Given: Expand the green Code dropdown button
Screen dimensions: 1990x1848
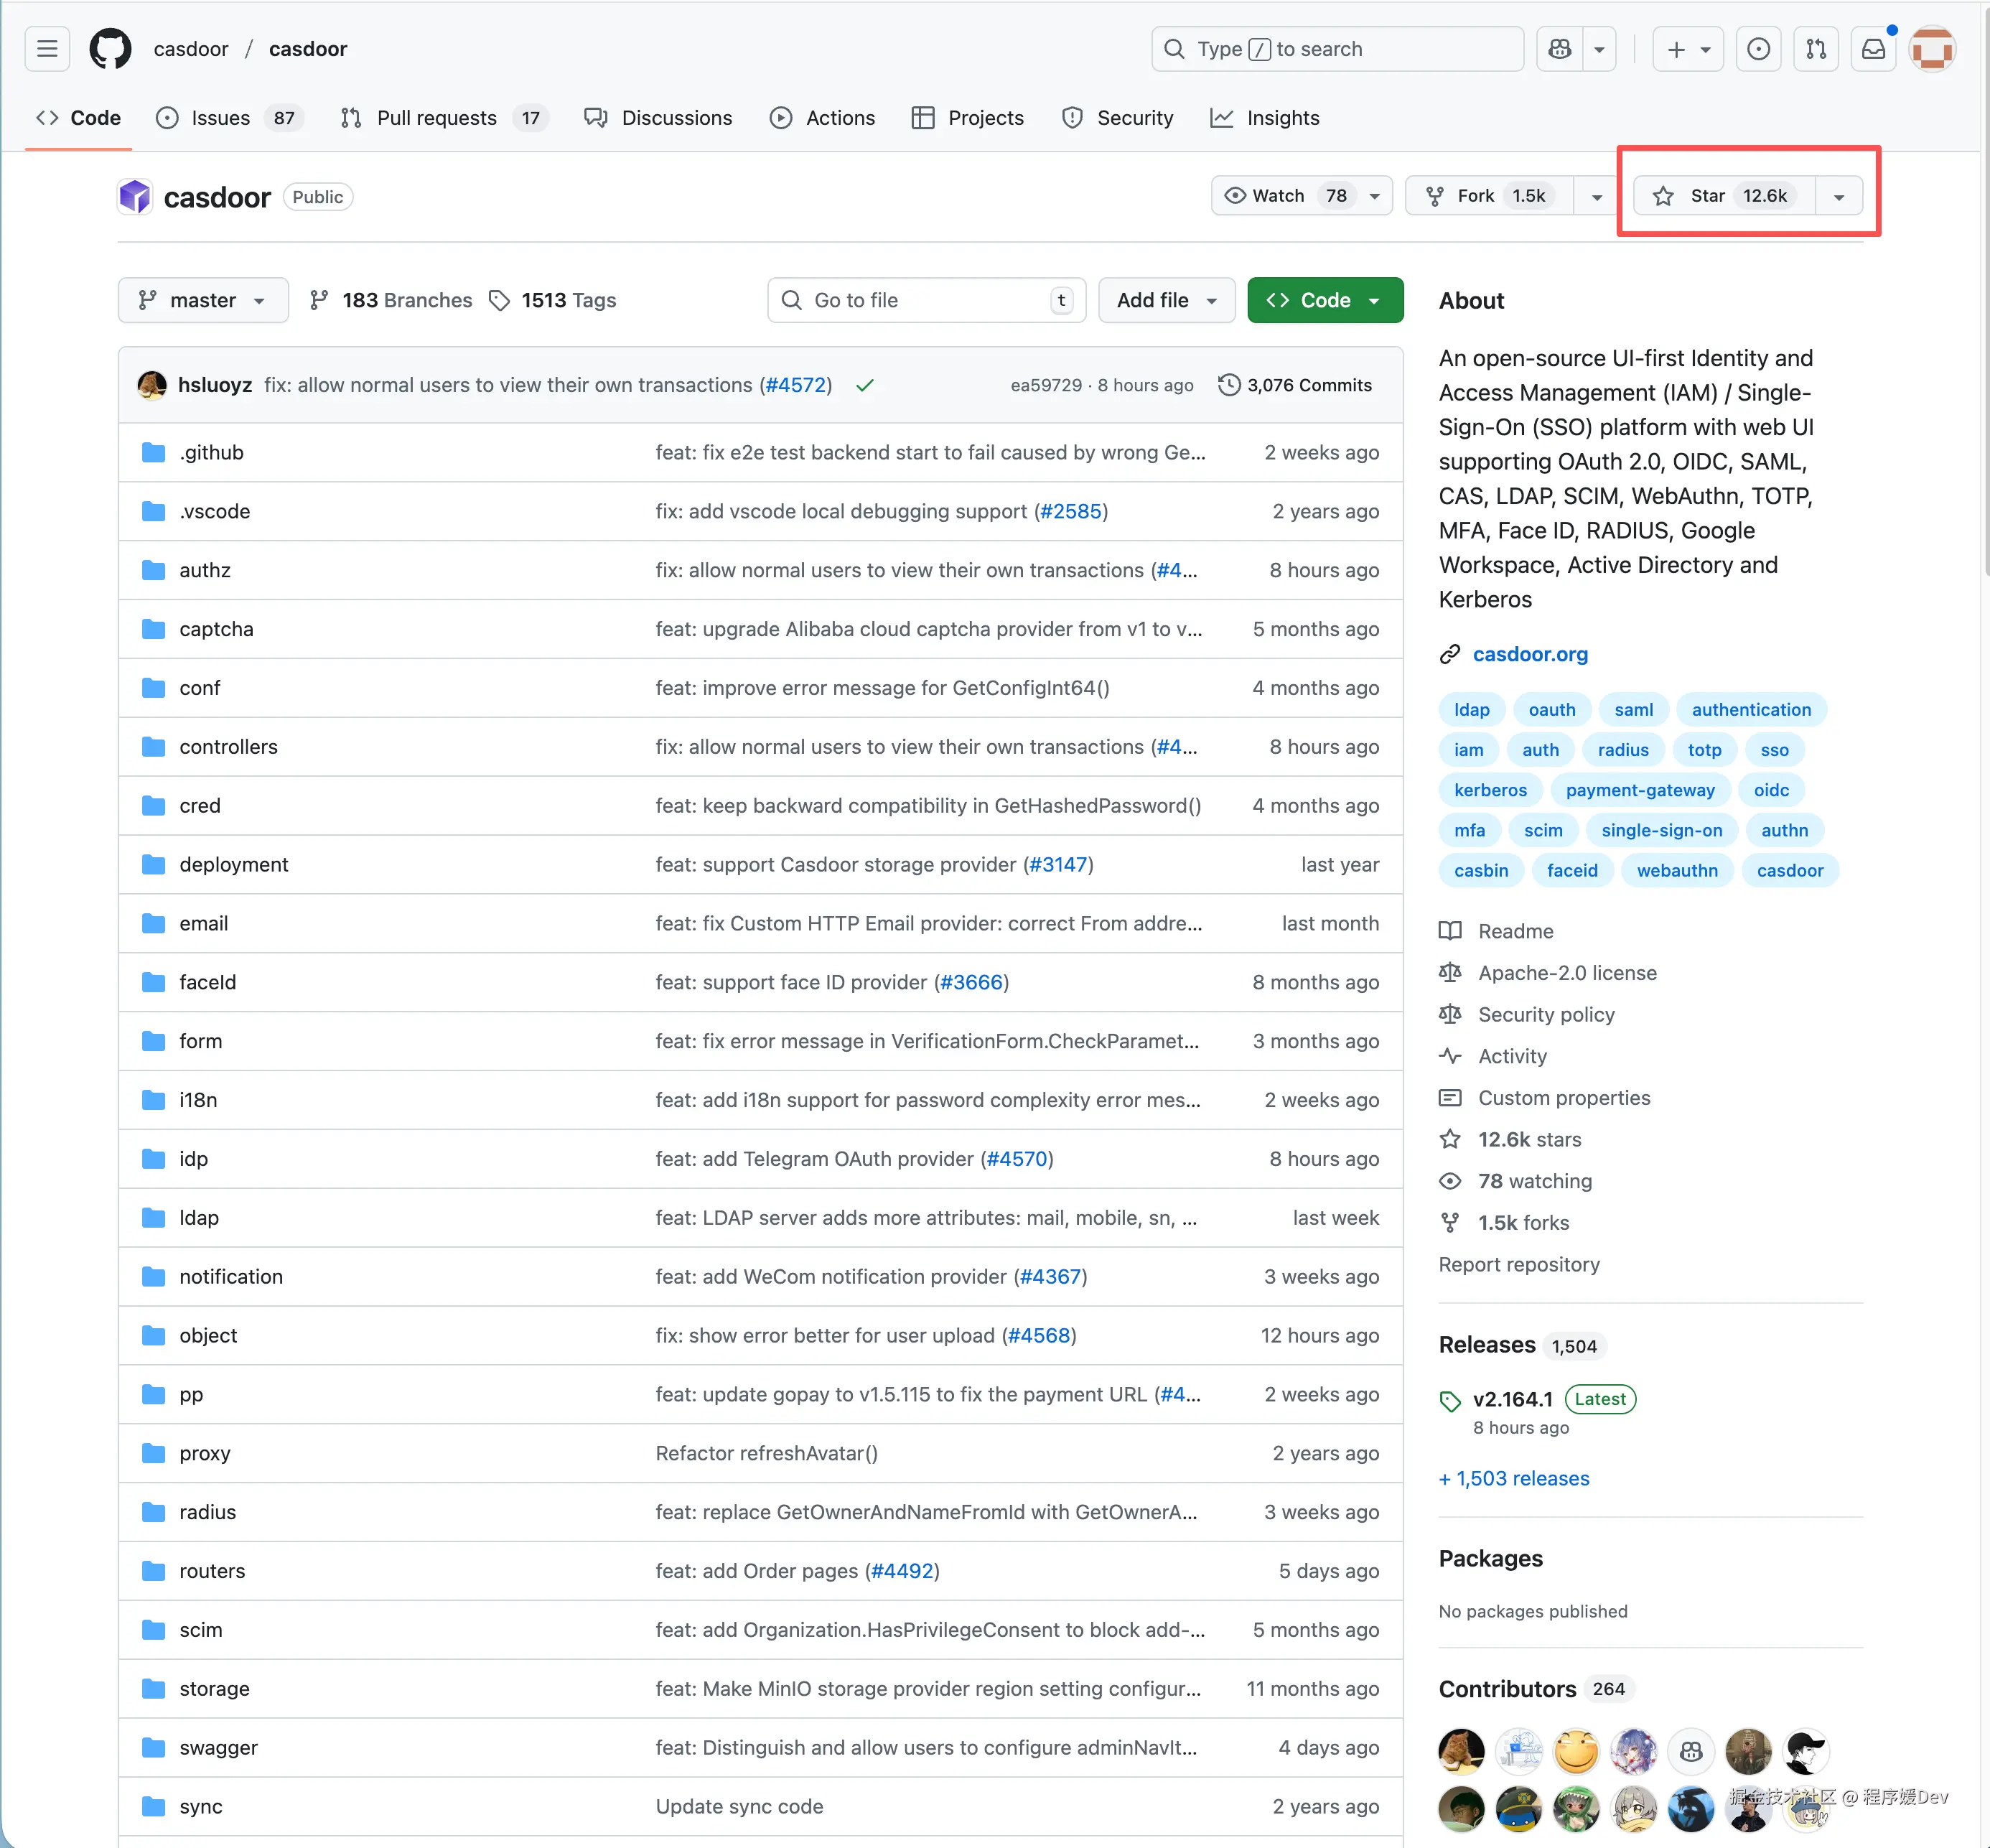Looking at the screenshot, I should [x=1324, y=300].
